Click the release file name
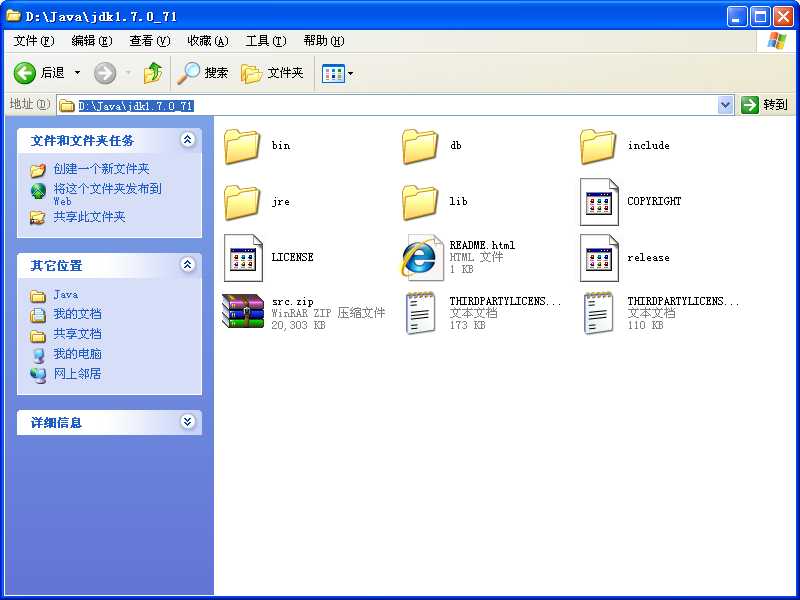The height and width of the screenshot is (600, 800). tap(648, 257)
